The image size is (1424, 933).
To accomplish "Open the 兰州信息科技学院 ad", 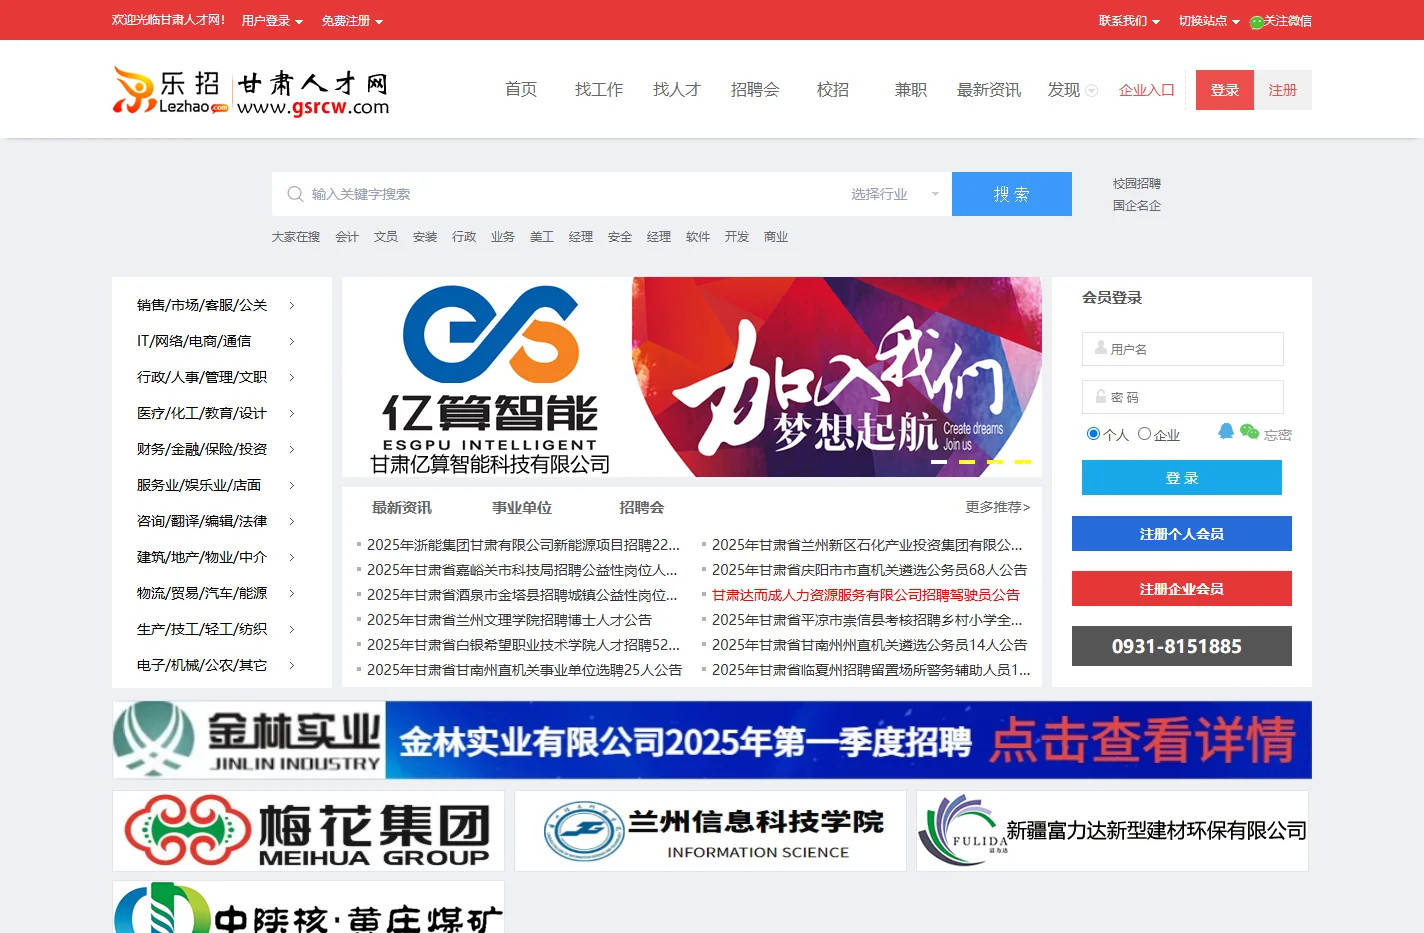I will (710, 831).
